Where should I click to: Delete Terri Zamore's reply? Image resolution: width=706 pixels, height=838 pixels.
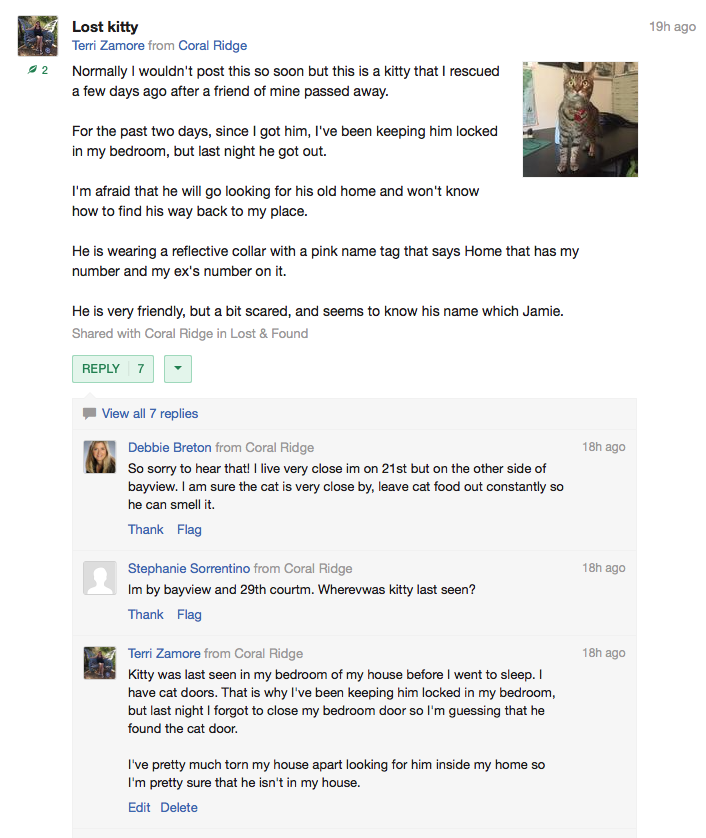179,807
